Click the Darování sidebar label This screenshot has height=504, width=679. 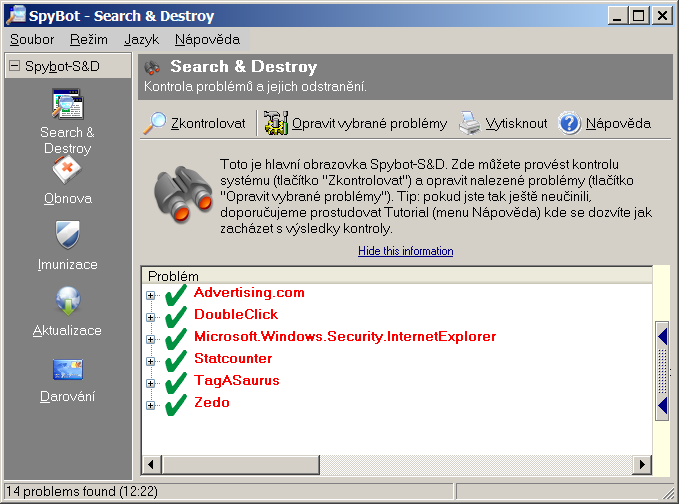point(68,396)
